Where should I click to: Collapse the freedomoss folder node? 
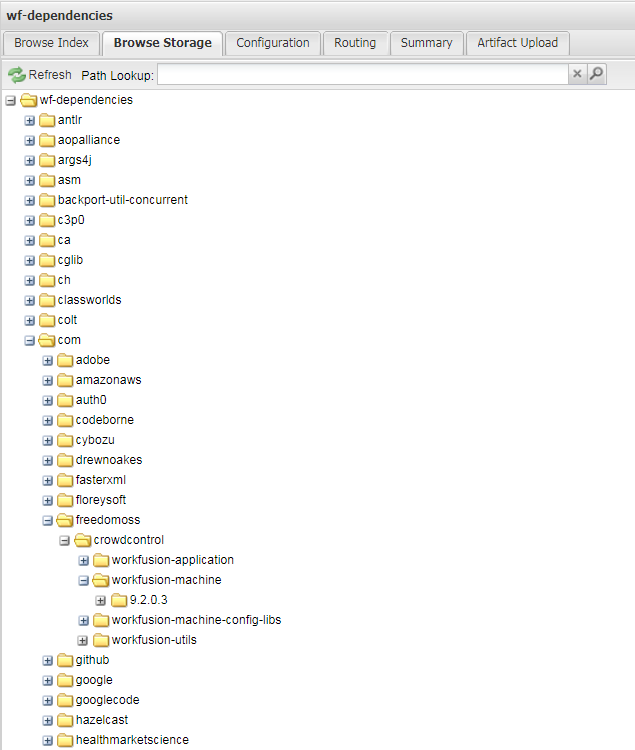[47, 520]
